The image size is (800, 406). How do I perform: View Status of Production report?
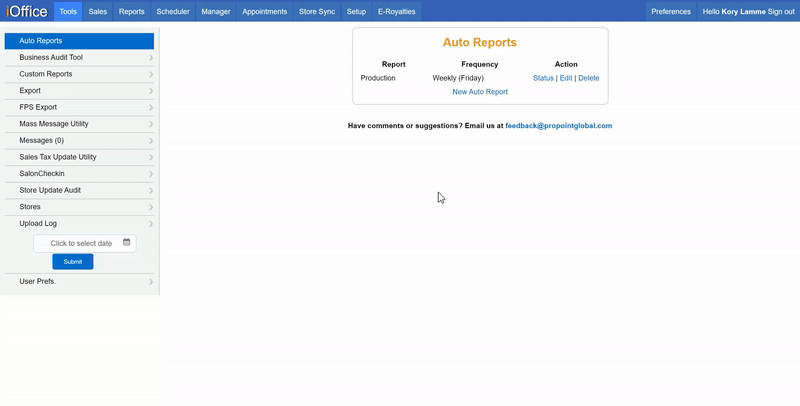[x=543, y=78]
